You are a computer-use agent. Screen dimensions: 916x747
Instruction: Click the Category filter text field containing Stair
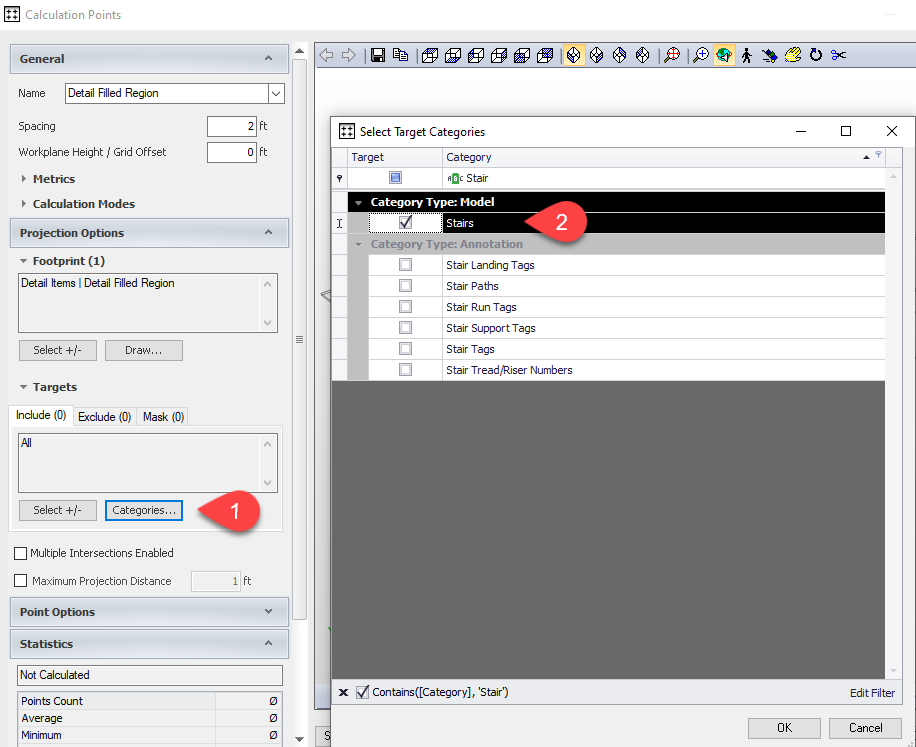pyautogui.click(x=664, y=178)
